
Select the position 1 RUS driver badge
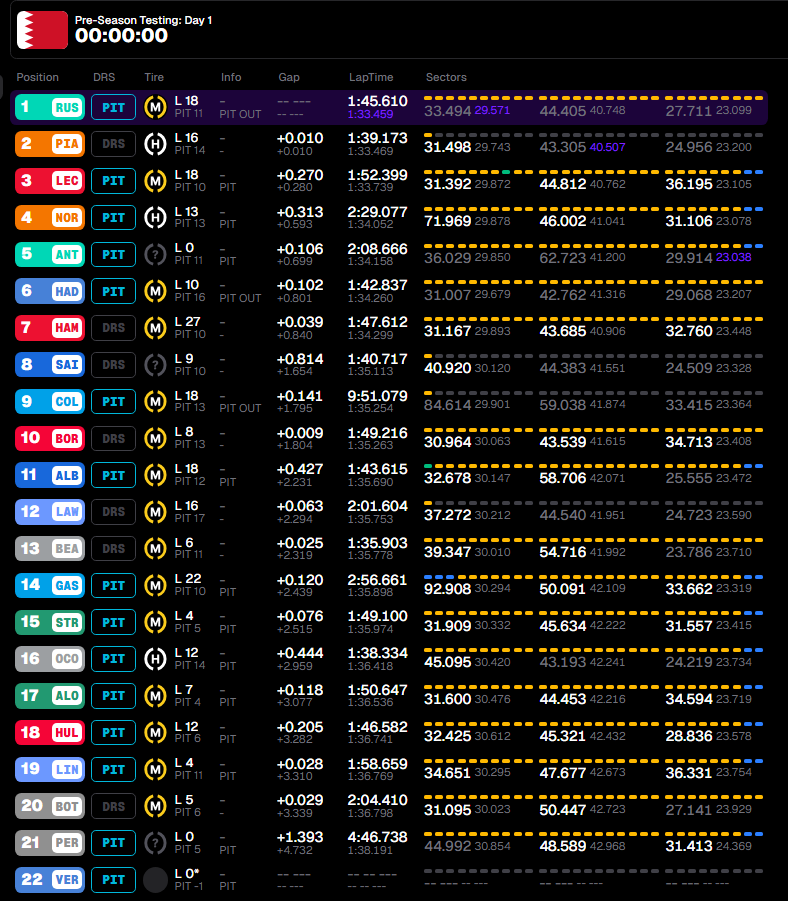[x=50, y=107]
